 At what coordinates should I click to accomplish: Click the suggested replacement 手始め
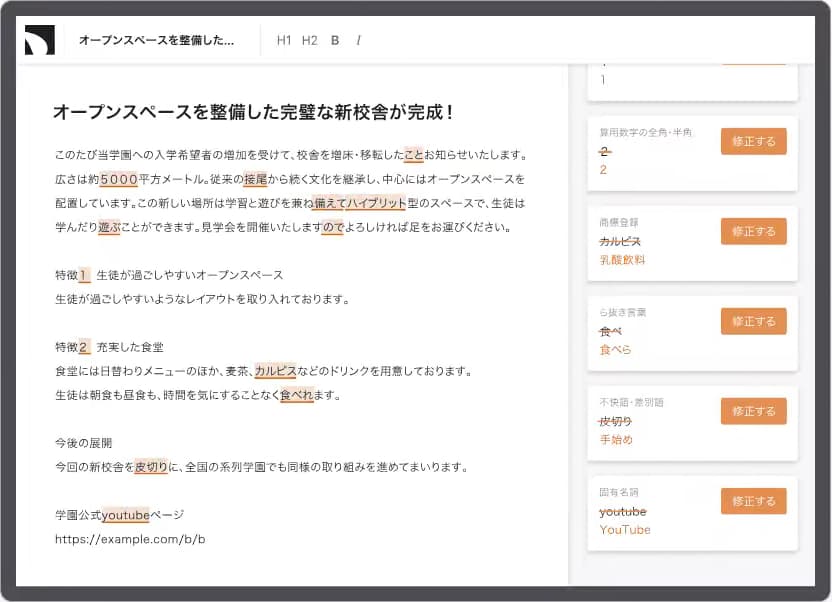point(616,440)
